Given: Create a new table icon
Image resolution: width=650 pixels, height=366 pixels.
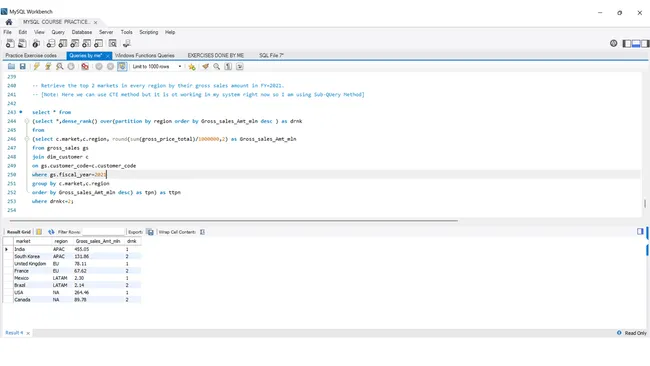Looking at the screenshot, I should pos(63,44).
